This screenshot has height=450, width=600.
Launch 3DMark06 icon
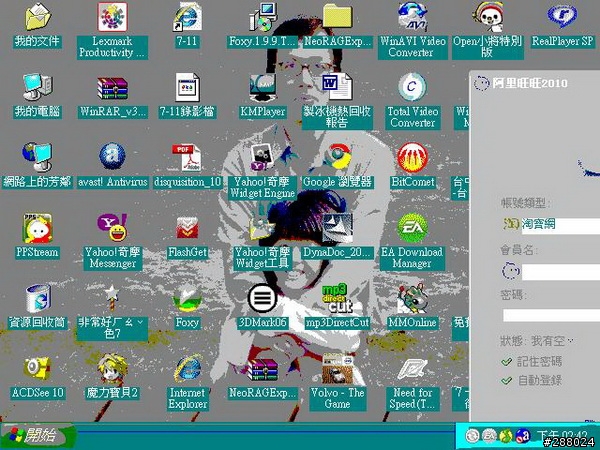[x=262, y=298]
